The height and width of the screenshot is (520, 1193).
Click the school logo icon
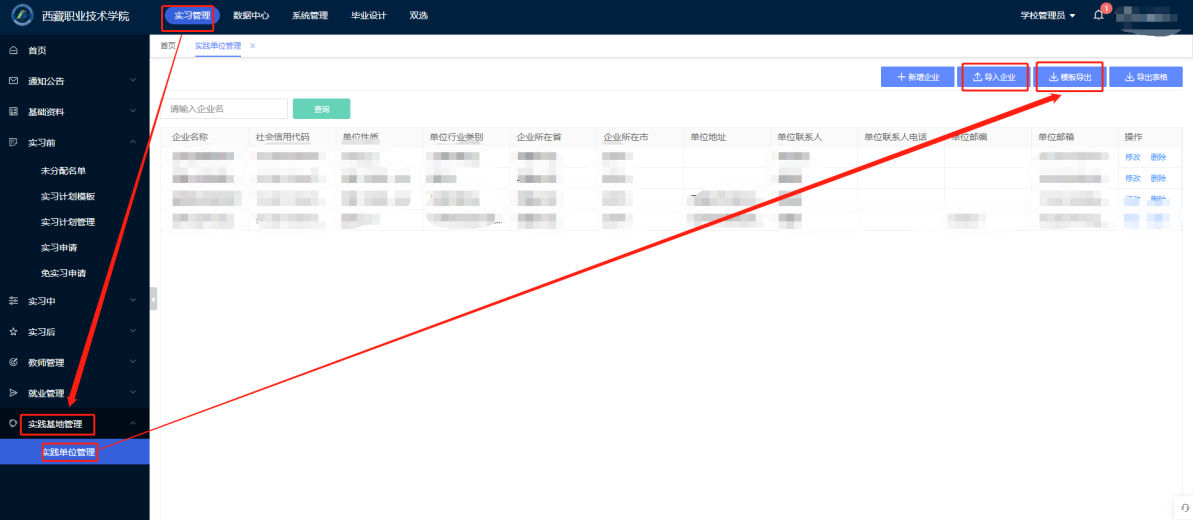22,17
